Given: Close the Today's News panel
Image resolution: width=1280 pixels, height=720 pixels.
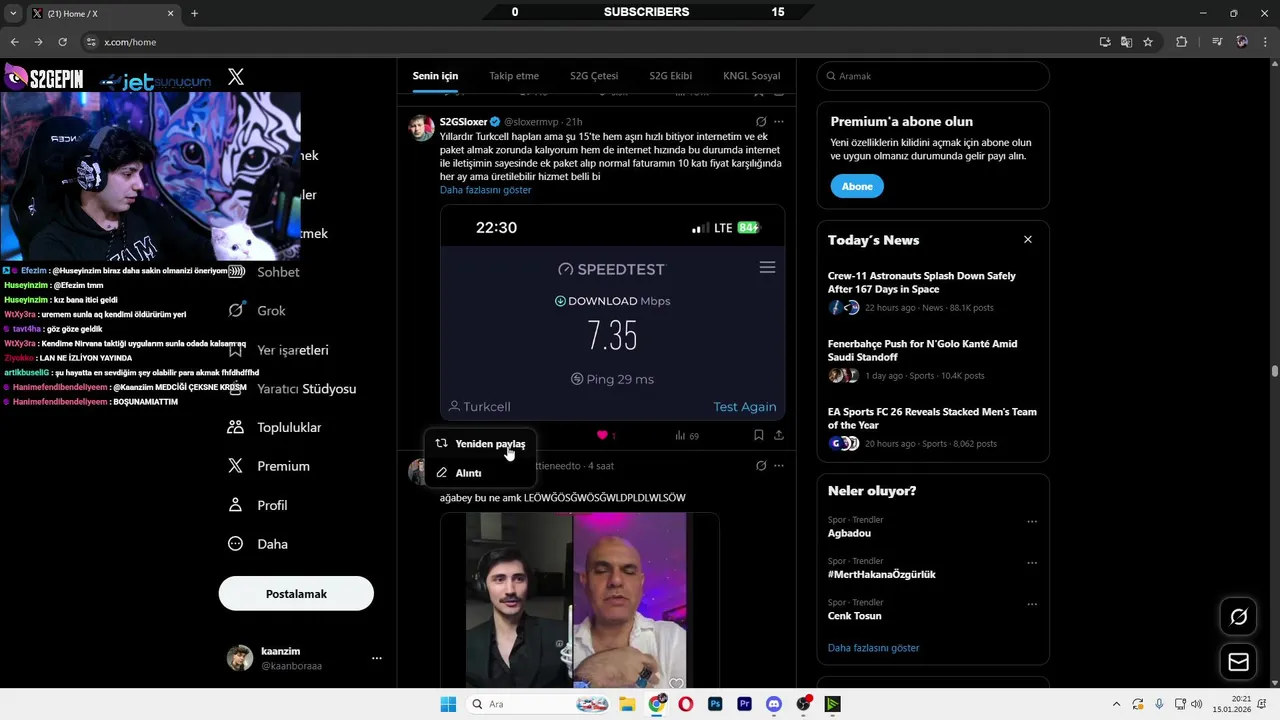Looking at the screenshot, I should [x=1028, y=240].
